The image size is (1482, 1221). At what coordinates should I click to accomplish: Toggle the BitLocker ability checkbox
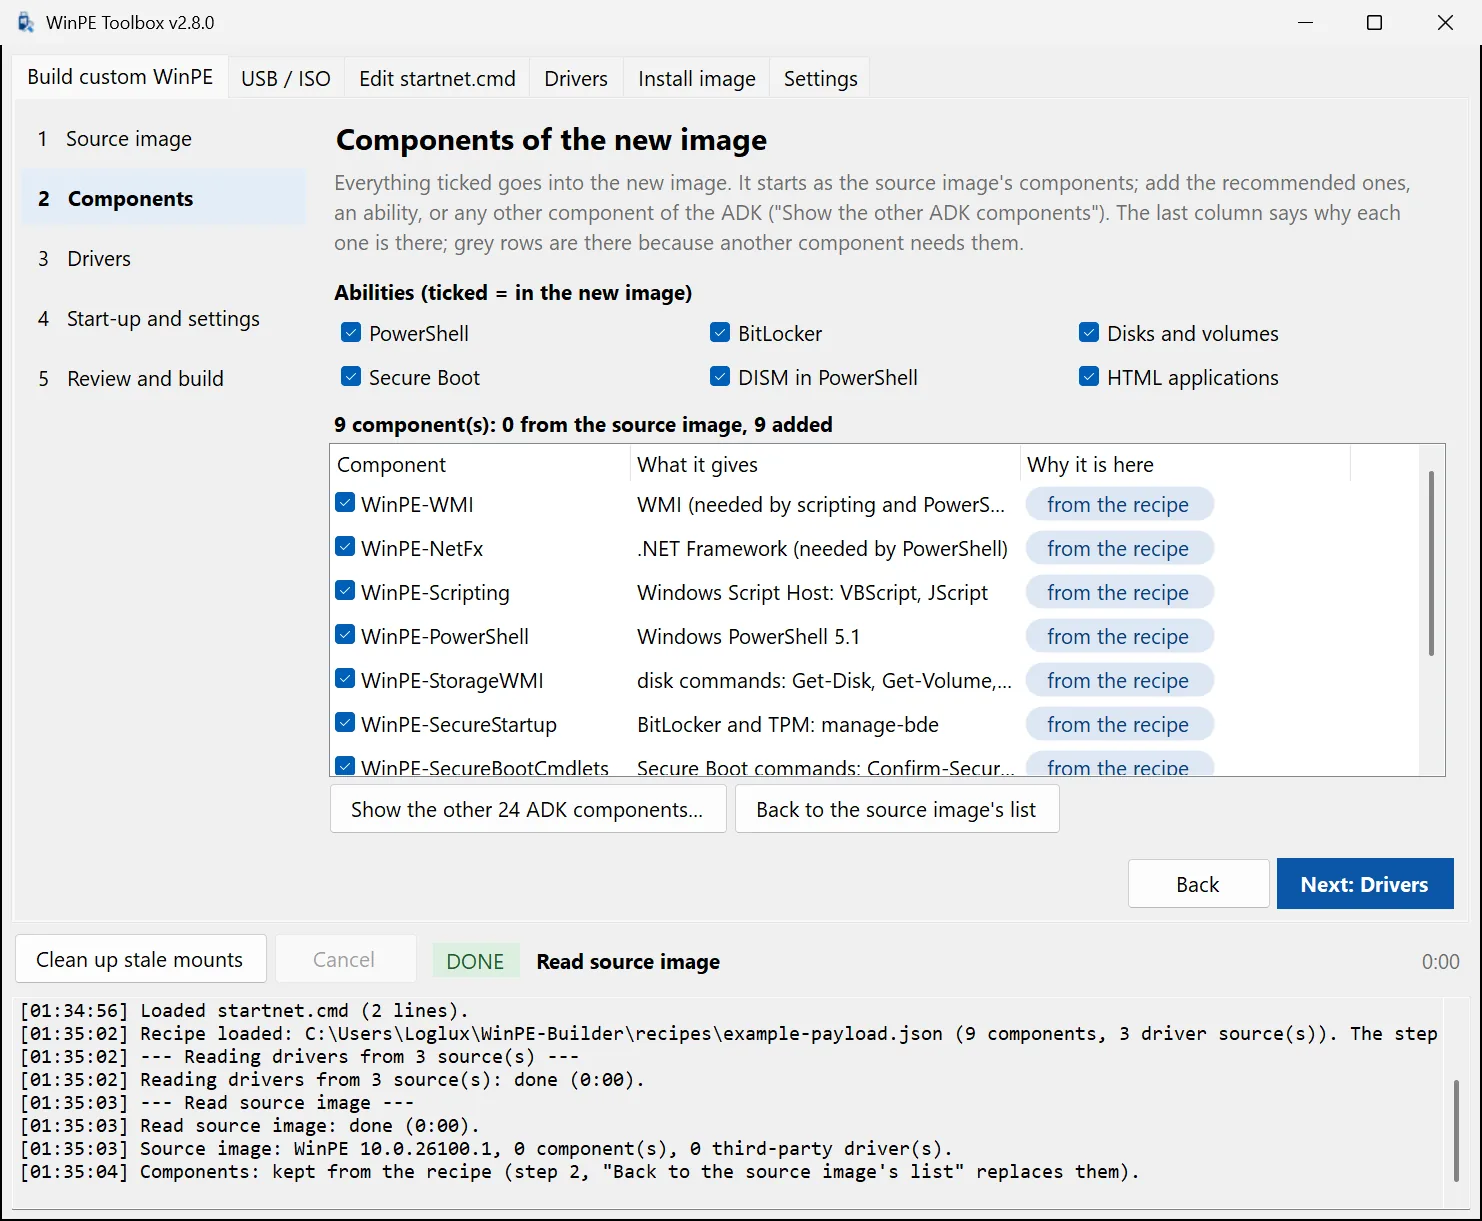[720, 333]
